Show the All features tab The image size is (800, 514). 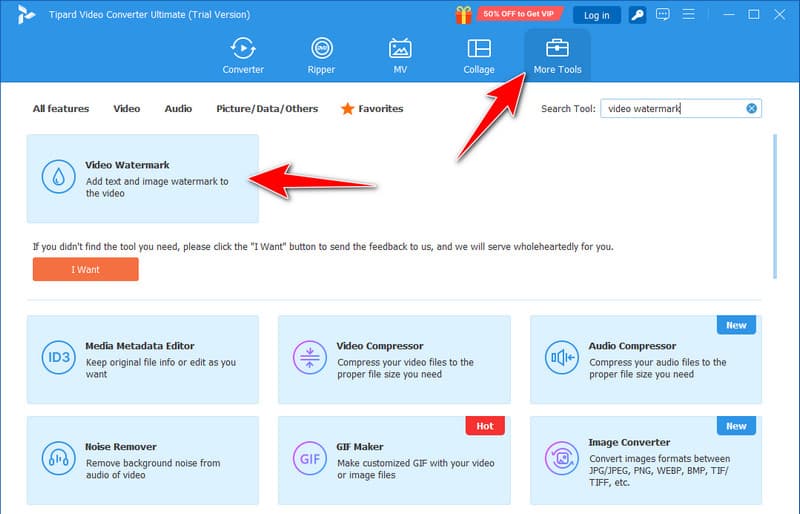tap(61, 109)
